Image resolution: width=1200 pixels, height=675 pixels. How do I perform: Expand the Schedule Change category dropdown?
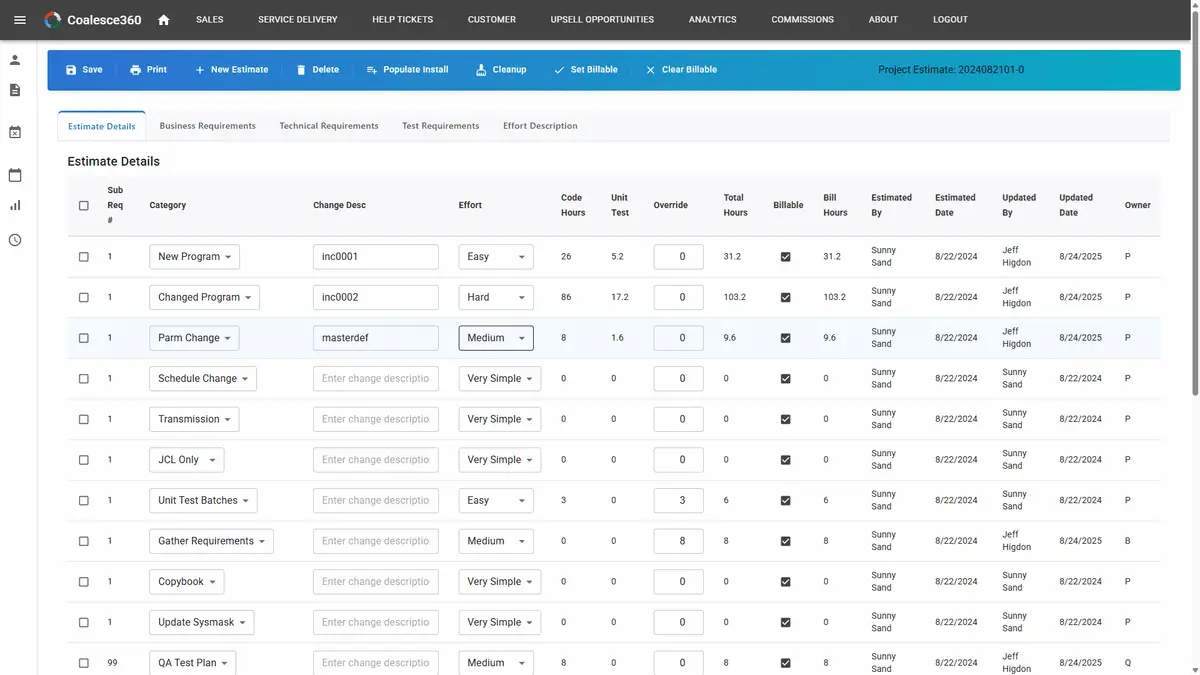(204, 378)
